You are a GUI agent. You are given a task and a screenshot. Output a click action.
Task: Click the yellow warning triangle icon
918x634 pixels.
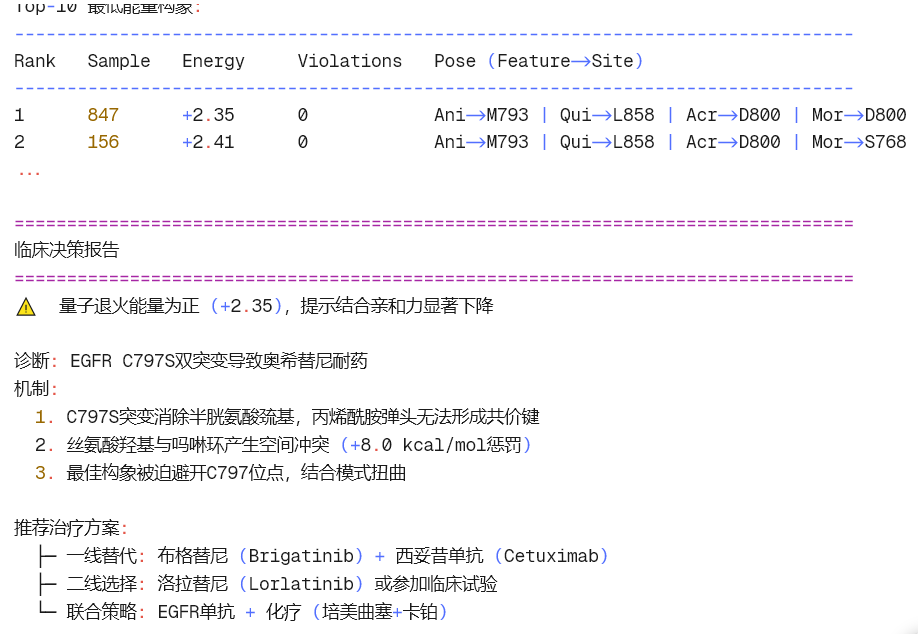26,307
